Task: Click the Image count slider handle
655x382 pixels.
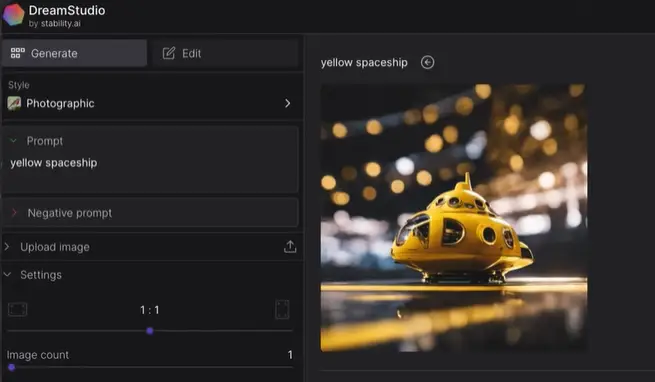Action: 12,367
